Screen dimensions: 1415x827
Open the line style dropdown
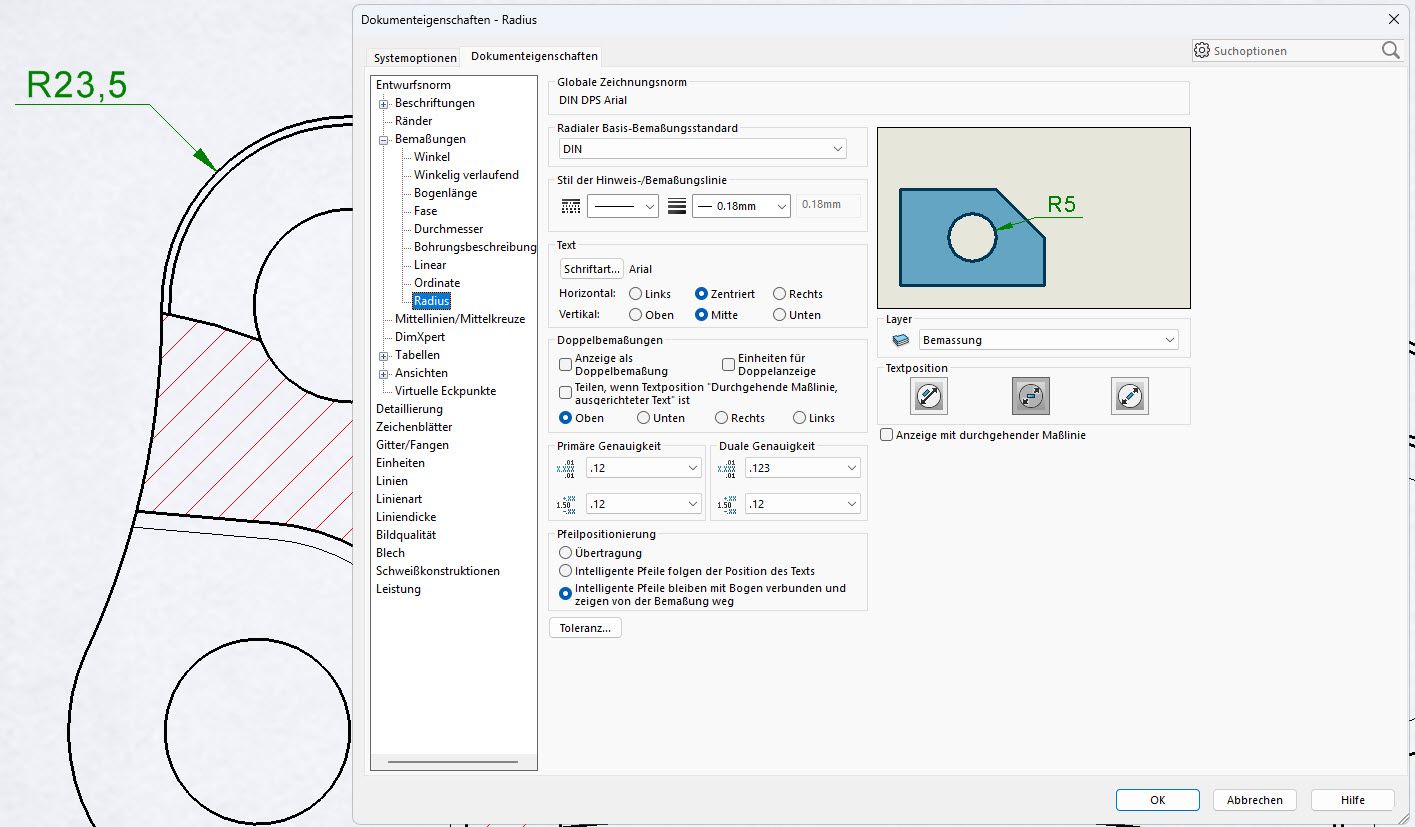pos(622,206)
